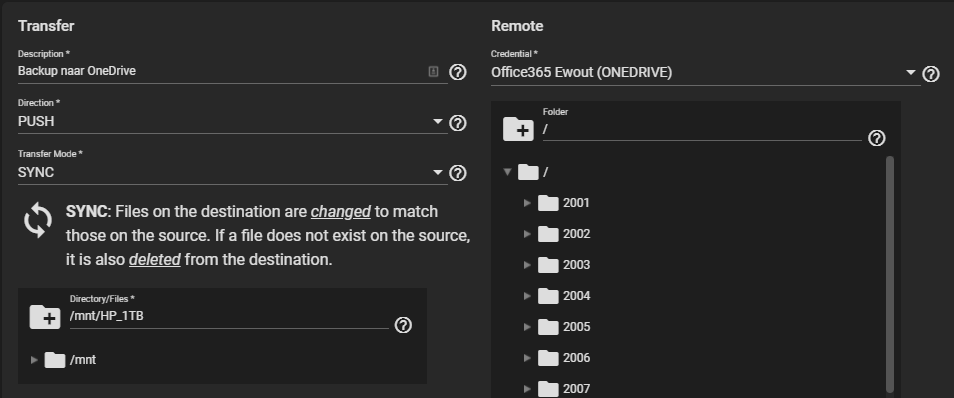Click the small icon inside Description field
This screenshot has height=398, width=954.
click(x=433, y=71)
